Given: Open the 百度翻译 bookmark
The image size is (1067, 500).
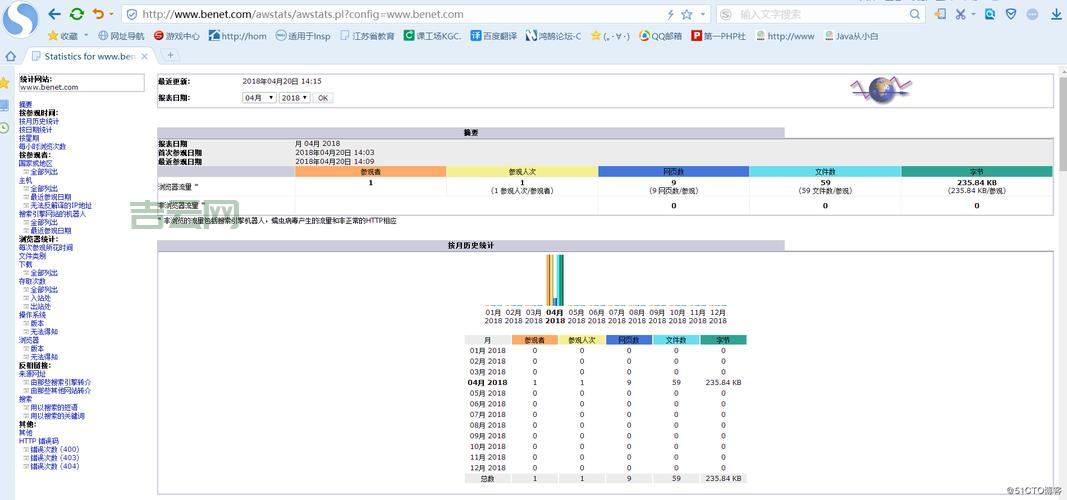Looking at the screenshot, I should (x=494, y=36).
